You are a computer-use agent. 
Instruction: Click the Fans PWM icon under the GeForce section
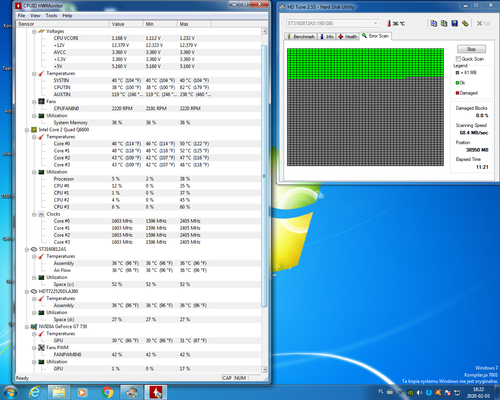pyautogui.click(x=41, y=348)
